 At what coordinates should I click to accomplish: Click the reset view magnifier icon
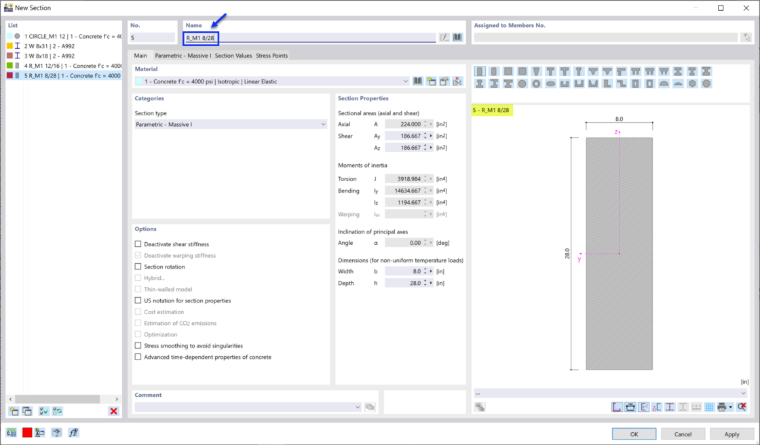click(742, 407)
